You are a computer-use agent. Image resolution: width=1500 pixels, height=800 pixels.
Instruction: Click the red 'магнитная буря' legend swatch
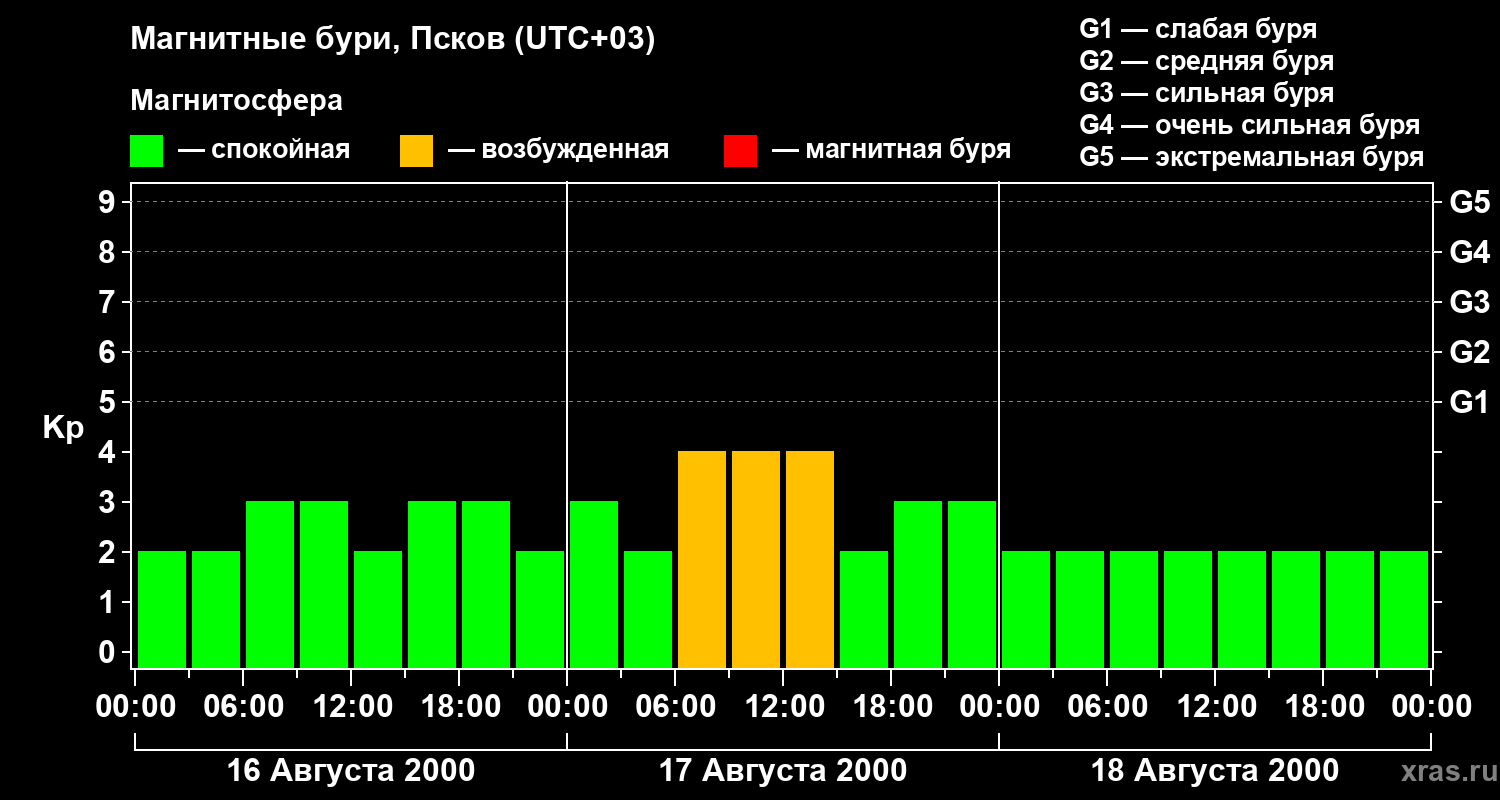(x=740, y=151)
